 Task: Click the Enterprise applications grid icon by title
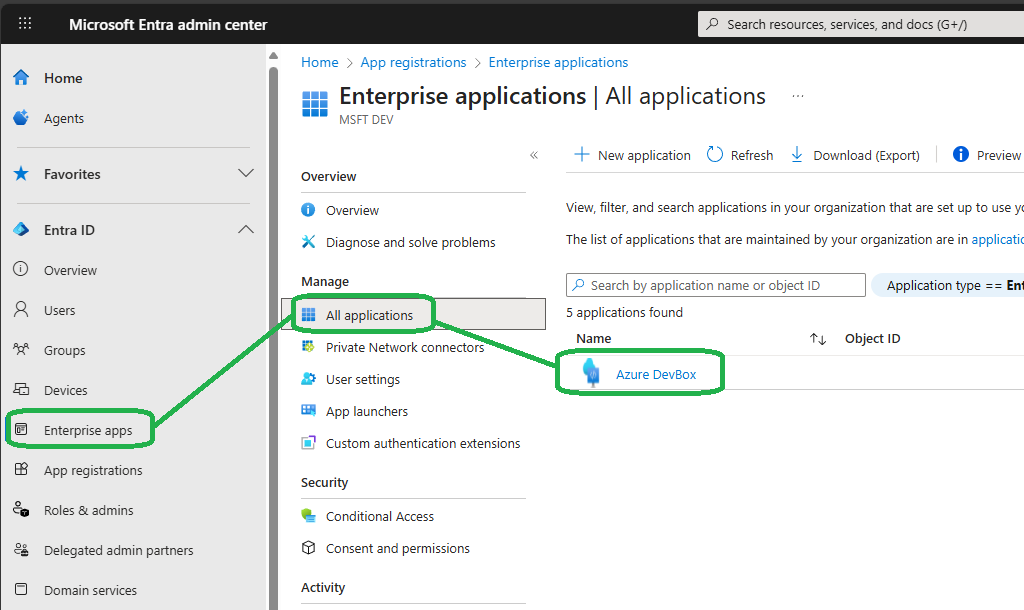315,104
